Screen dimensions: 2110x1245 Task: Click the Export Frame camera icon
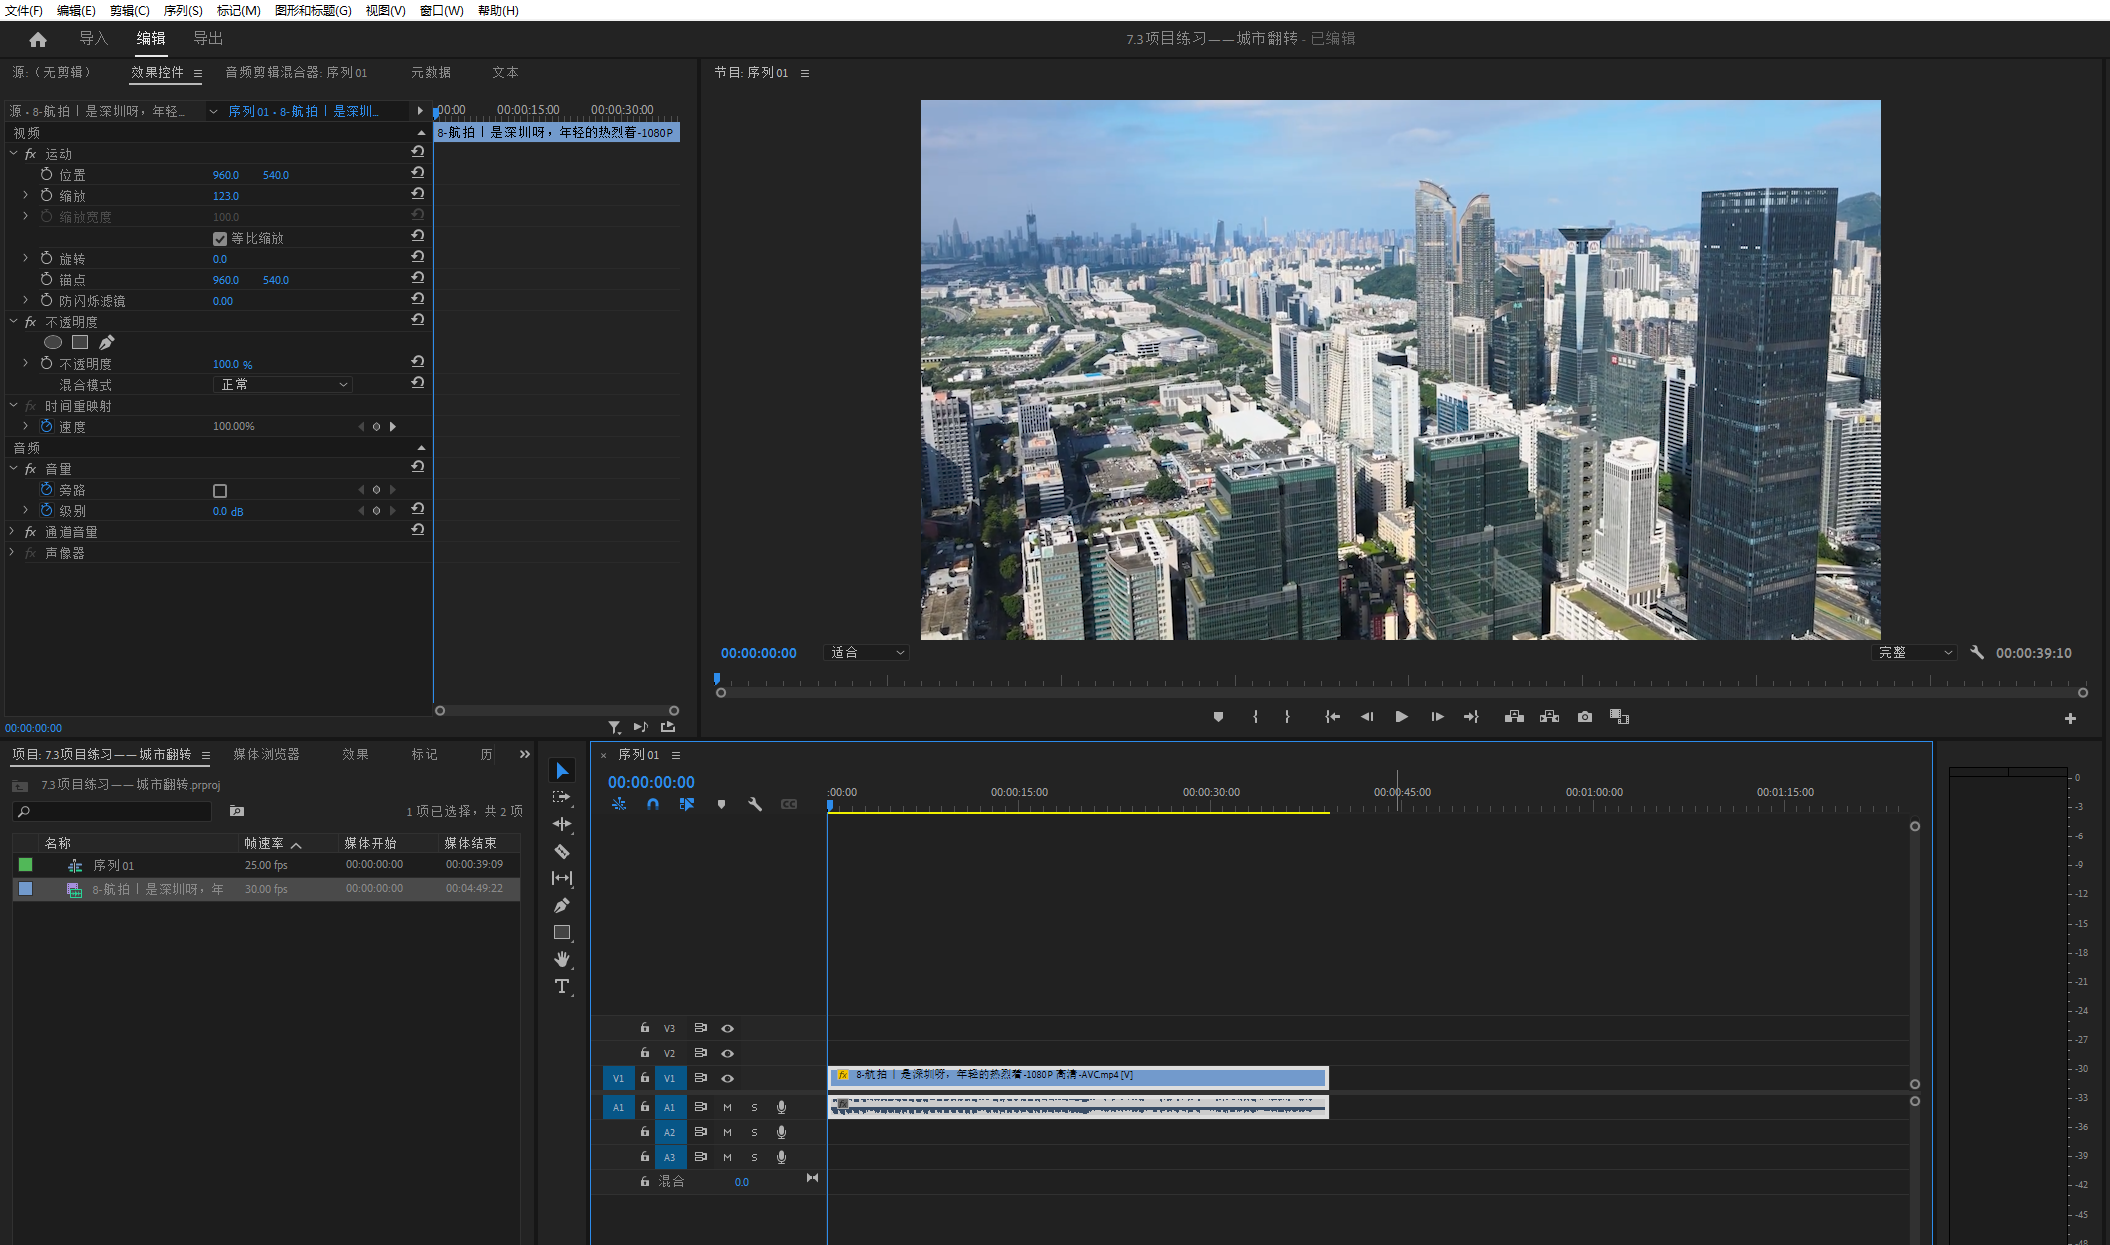click(1585, 717)
